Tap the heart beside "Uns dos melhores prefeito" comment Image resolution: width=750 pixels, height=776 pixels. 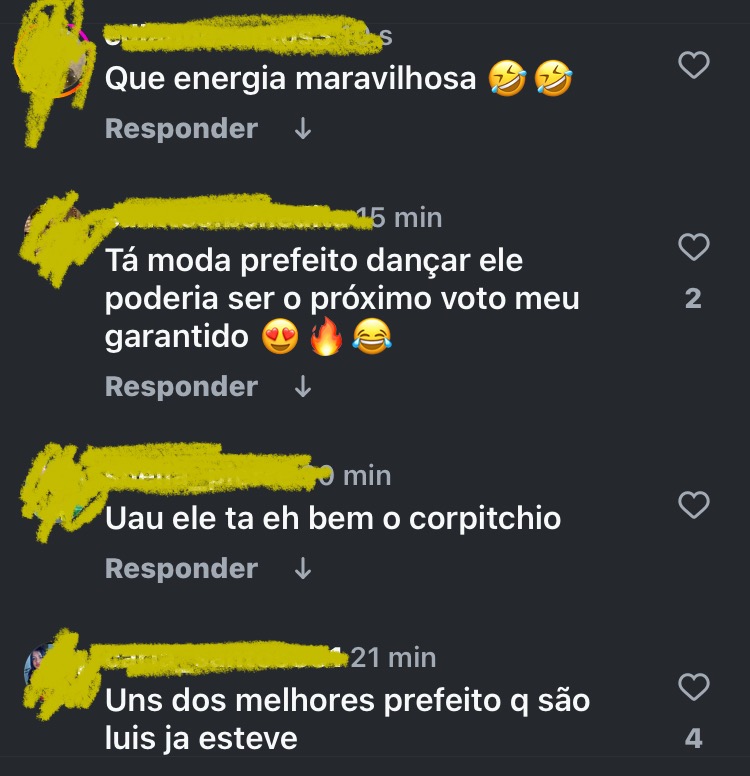[x=694, y=686]
